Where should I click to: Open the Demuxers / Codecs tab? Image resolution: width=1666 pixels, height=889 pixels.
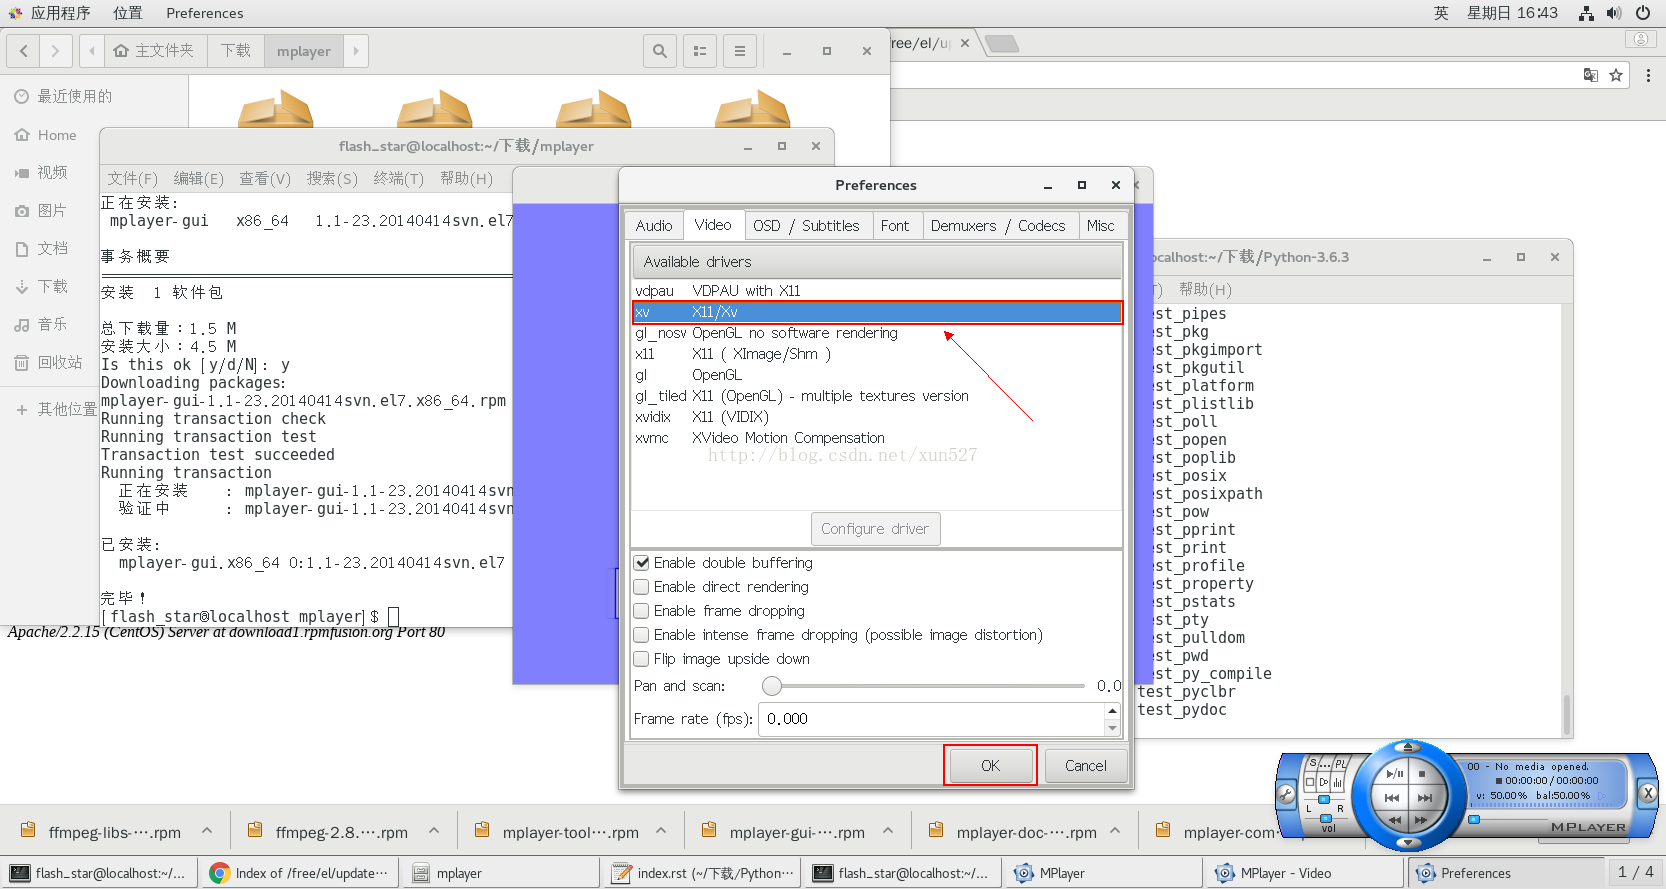tap(998, 226)
